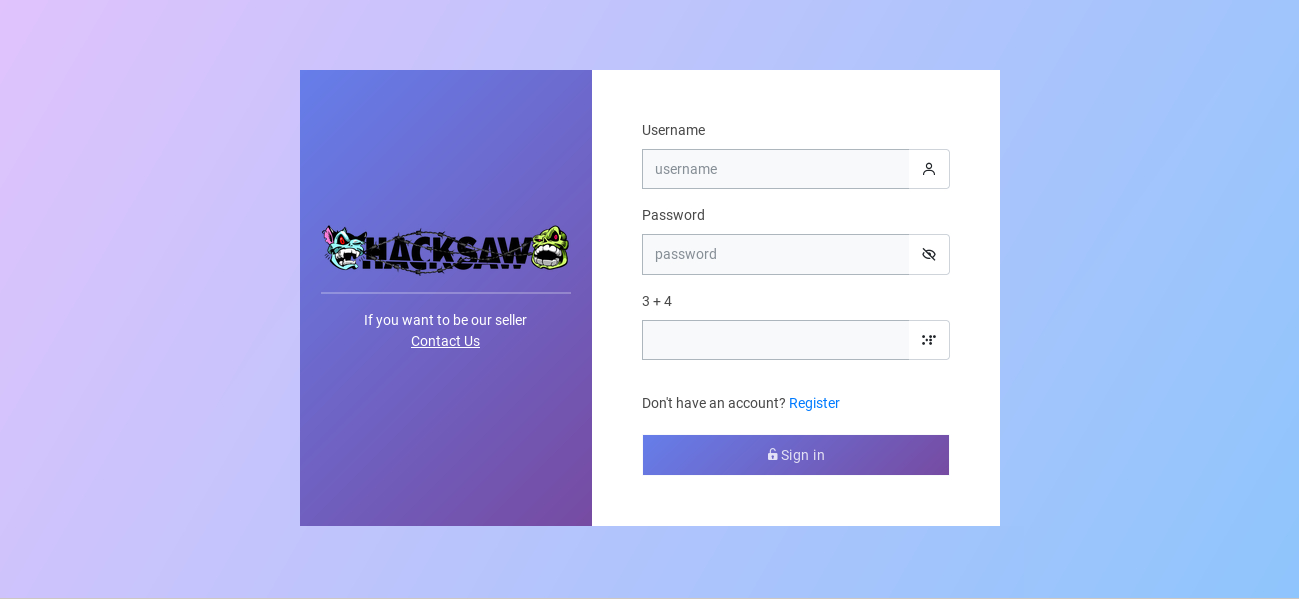Viewport: 1299px width, 599px height.
Task: Toggle password visibility with the eye-slash icon
Action: [x=929, y=254]
